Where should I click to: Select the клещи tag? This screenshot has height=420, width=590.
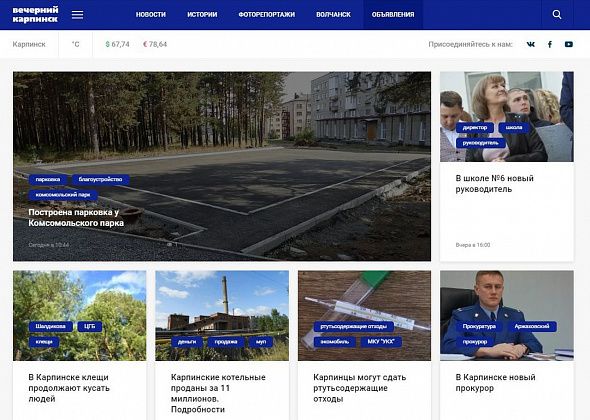click(44, 342)
